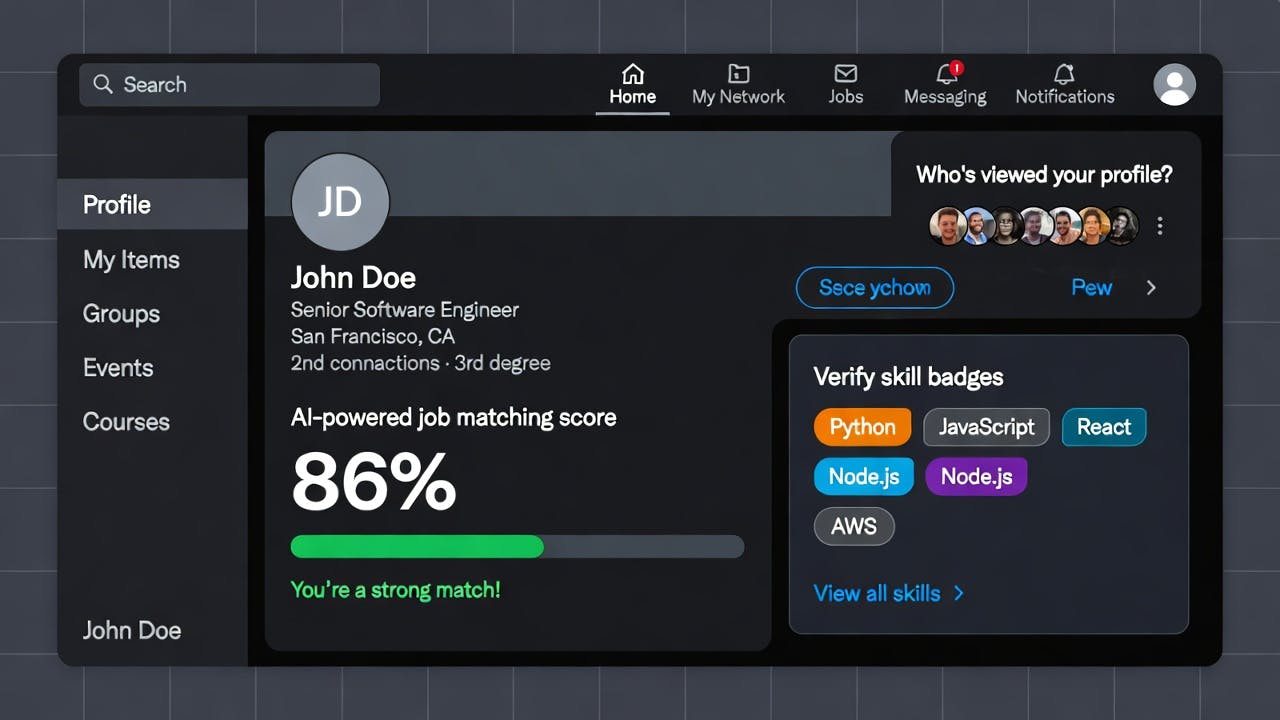Click the green job match progress bar
This screenshot has height=720, width=1280.
(x=415, y=547)
